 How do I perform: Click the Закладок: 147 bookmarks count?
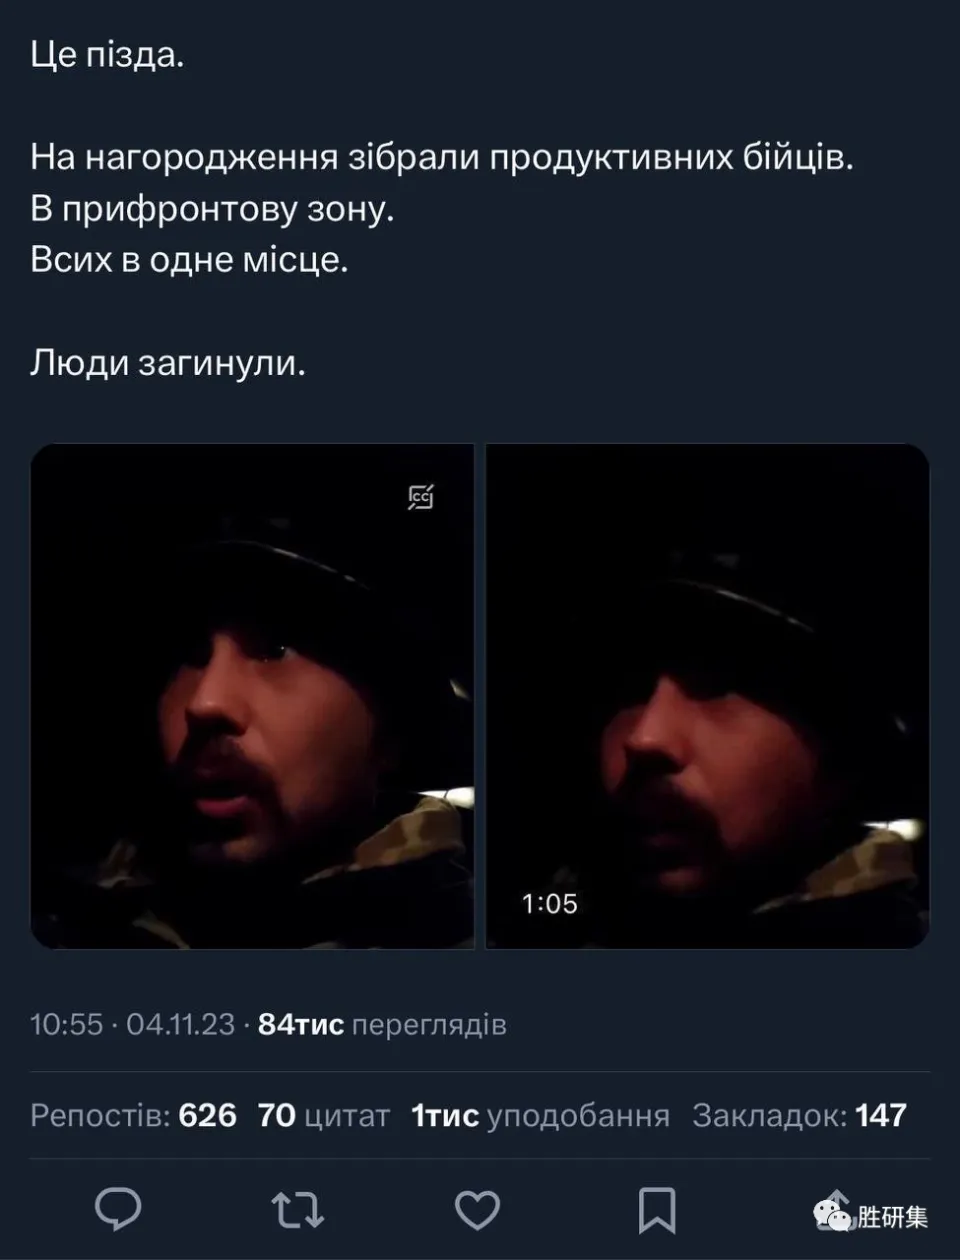tap(799, 1115)
